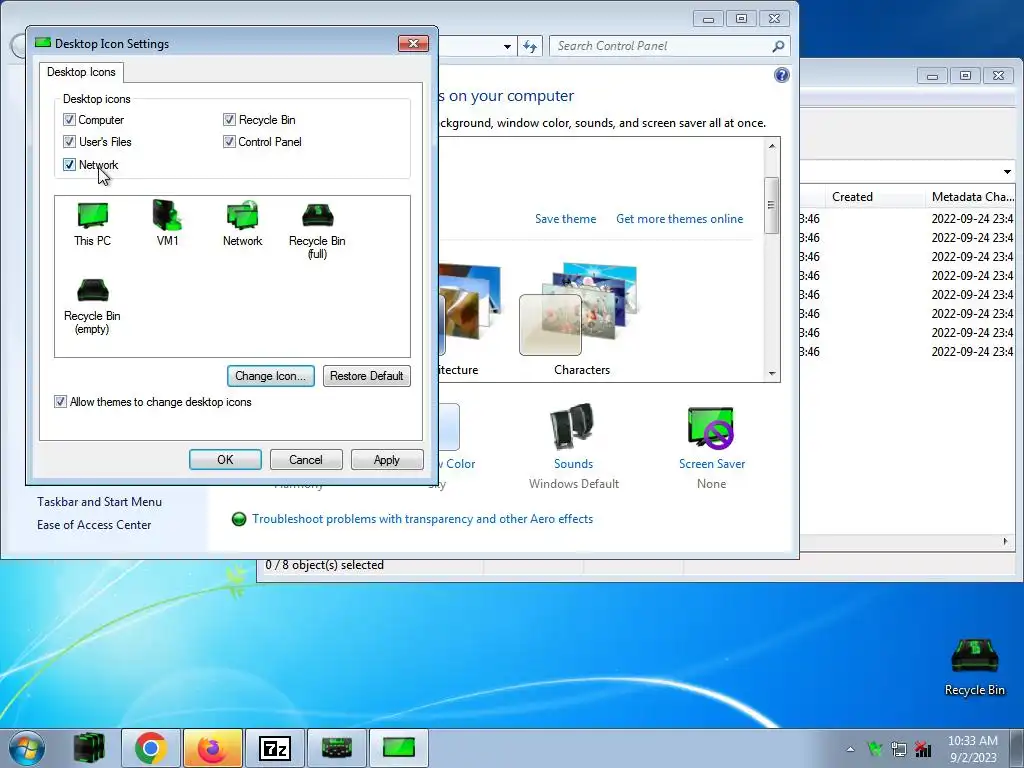Viewport: 1024px width, 768px height.
Task: Toggle the User's Files checkbox
Action: click(69, 142)
